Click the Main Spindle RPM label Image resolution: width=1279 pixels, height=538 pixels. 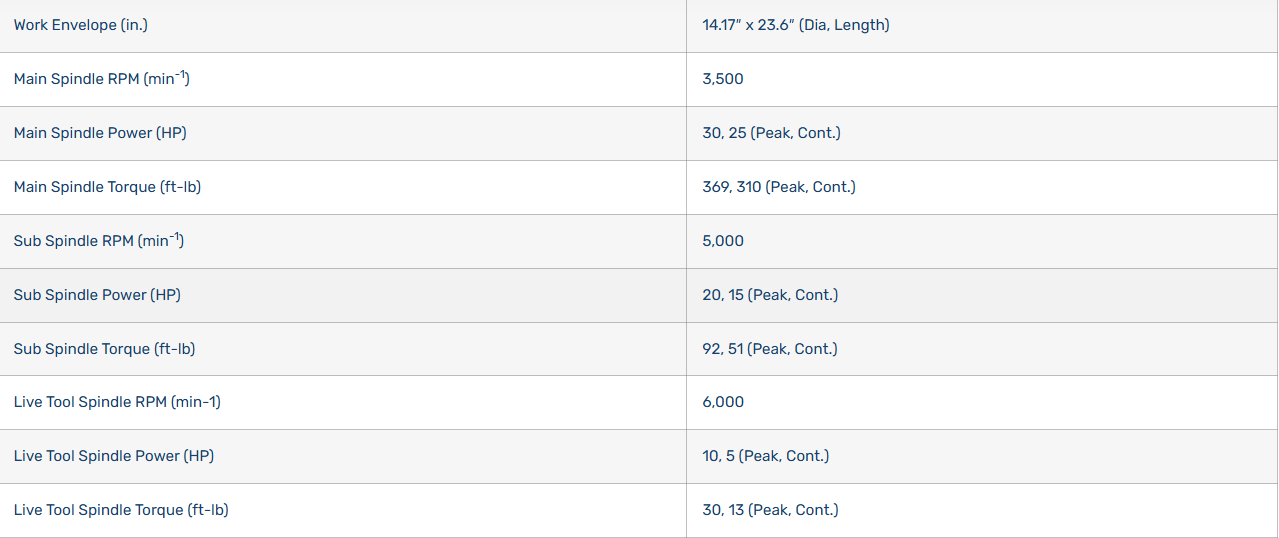[101, 79]
